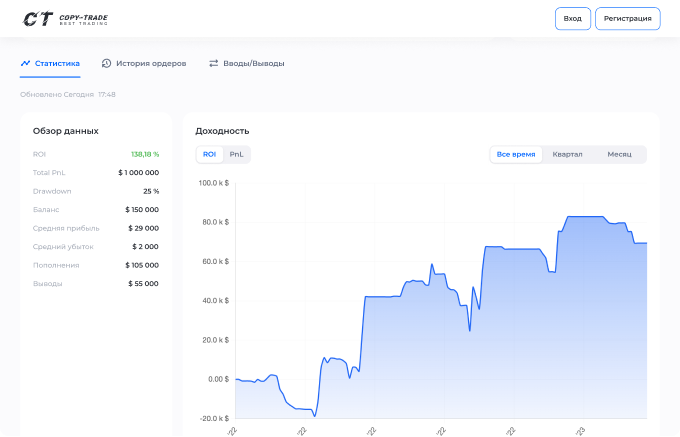Click the -20.0 k $ axis label

(214, 418)
